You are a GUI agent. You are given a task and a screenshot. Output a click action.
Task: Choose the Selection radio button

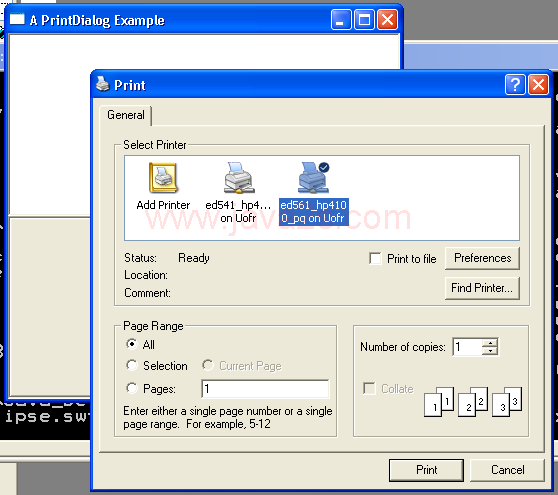132,365
